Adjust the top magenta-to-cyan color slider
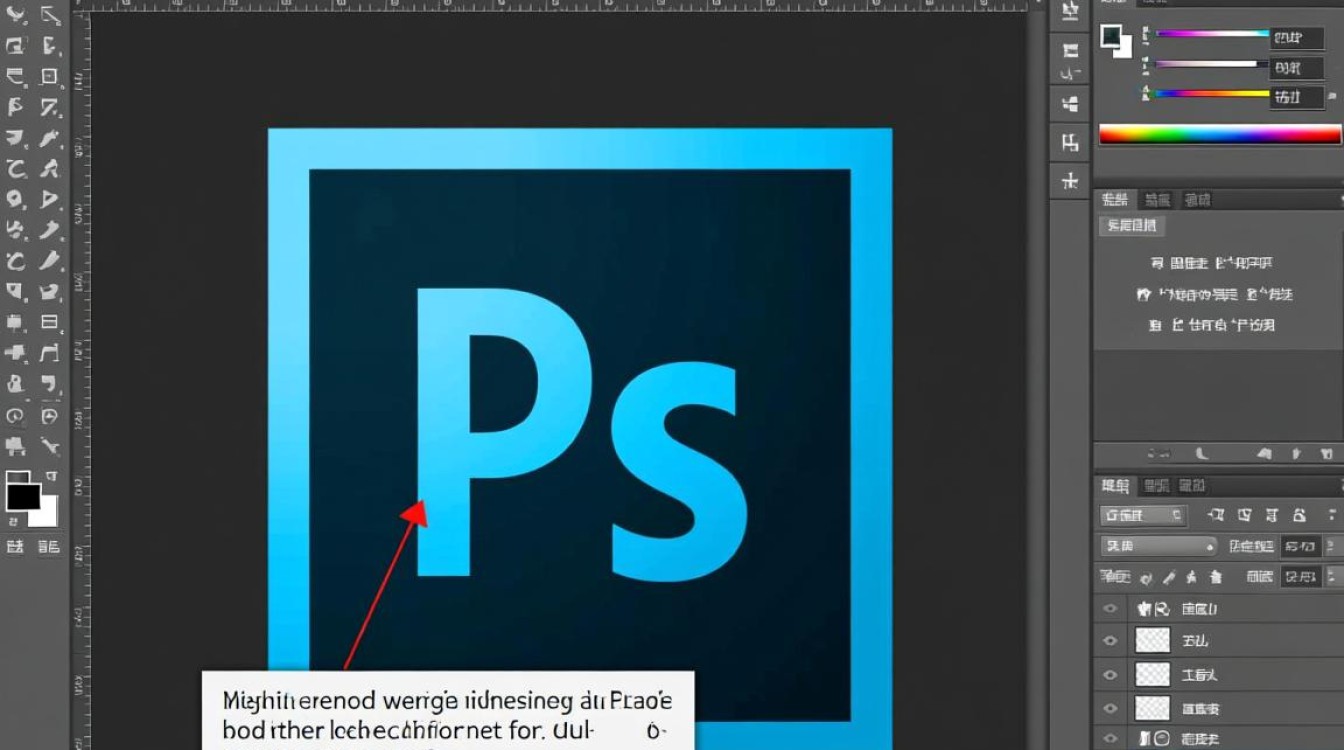Screen dimensions: 1344x750 tap(1212, 34)
